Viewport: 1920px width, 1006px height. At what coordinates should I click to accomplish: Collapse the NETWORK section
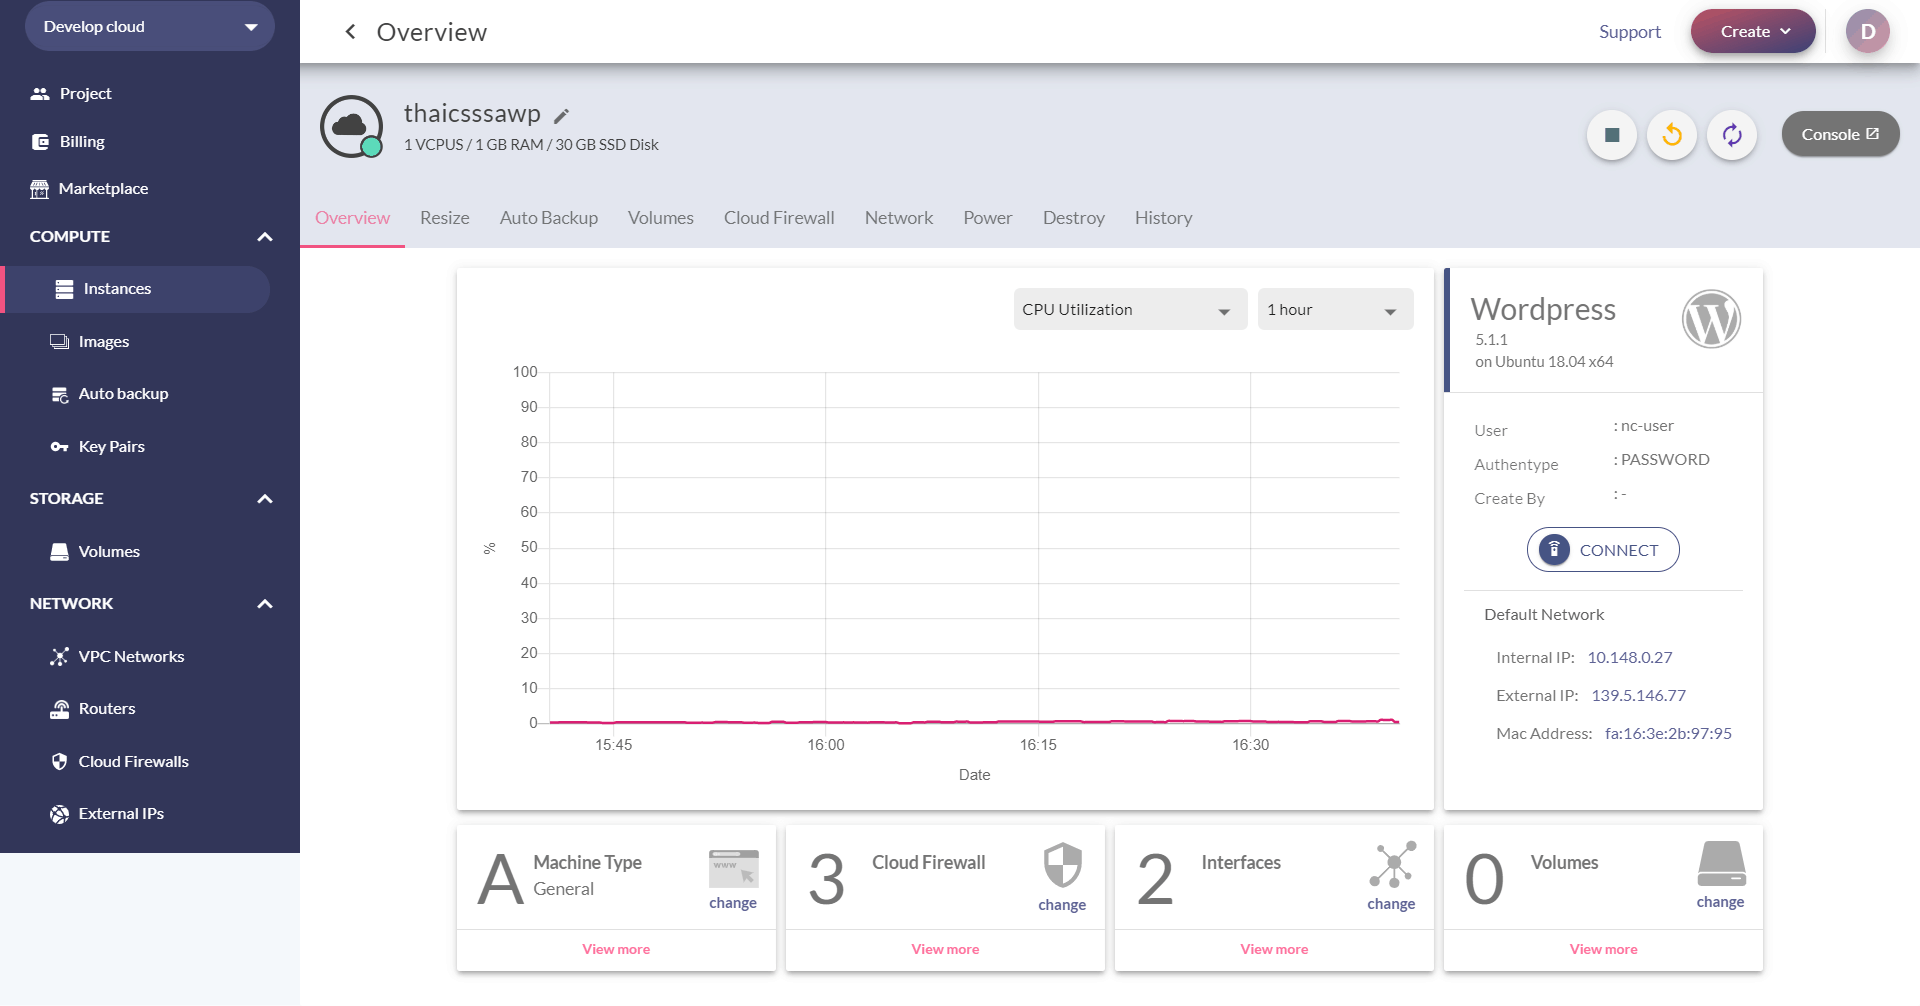(265, 604)
